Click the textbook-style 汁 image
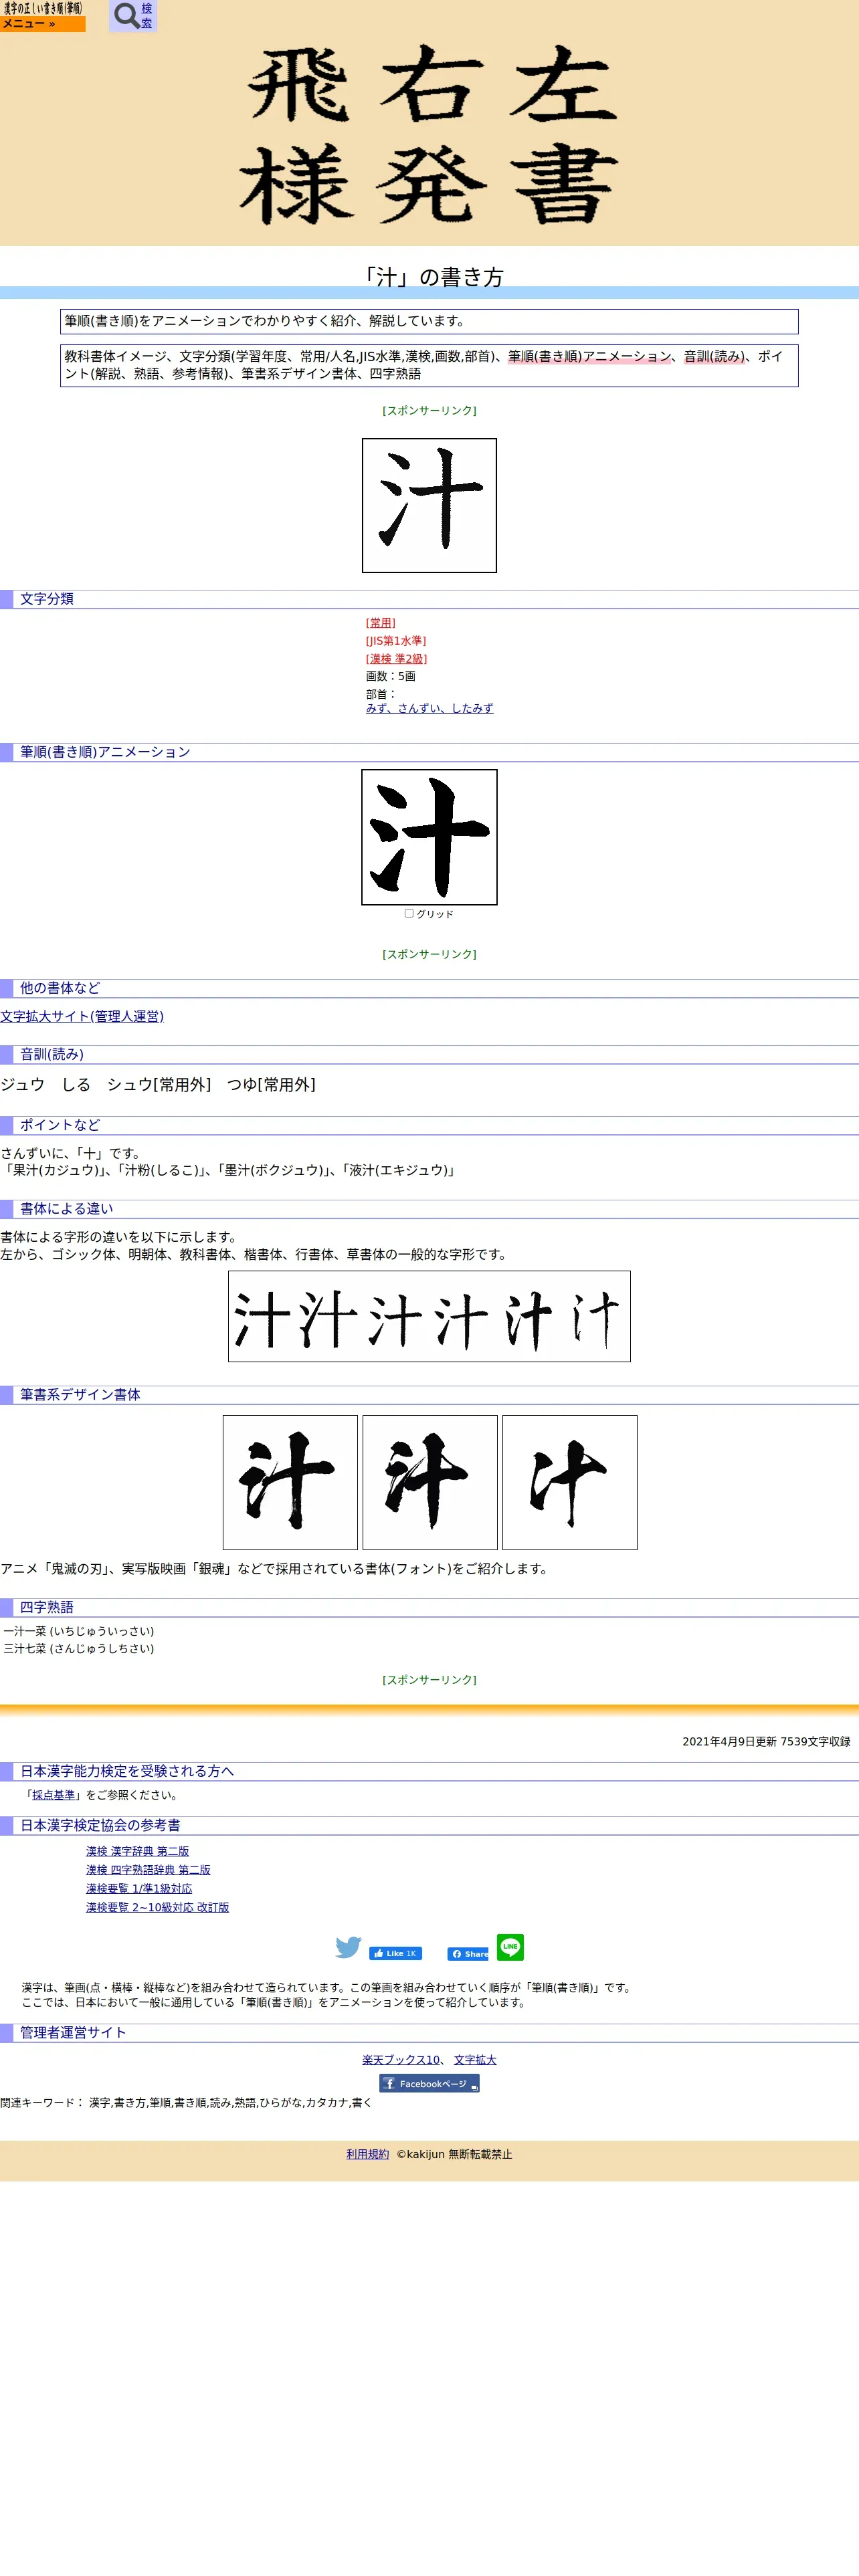The width and height of the screenshot is (859, 2576). tap(429, 505)
